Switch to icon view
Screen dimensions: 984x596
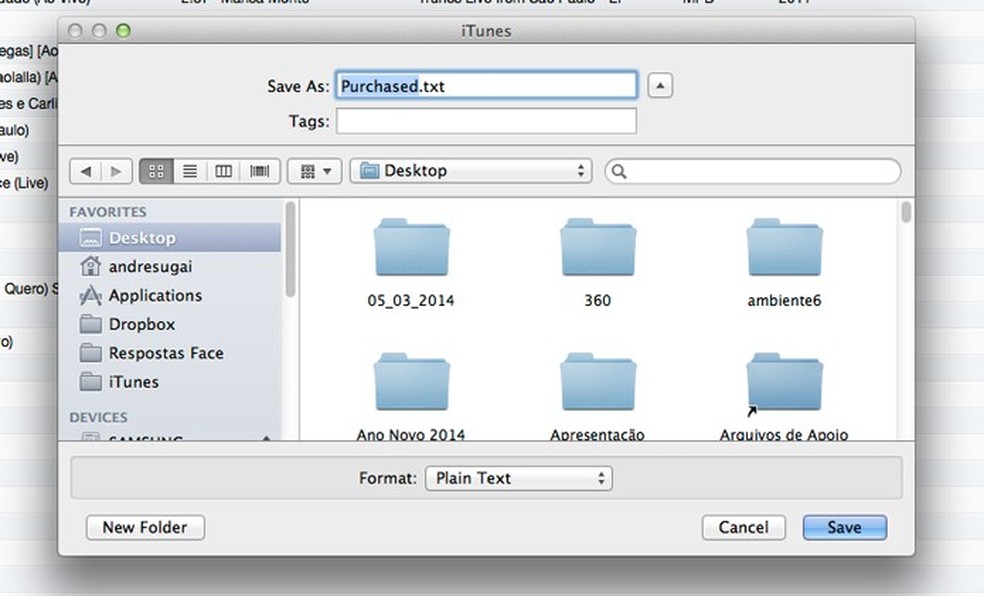[x=156, y=171]
